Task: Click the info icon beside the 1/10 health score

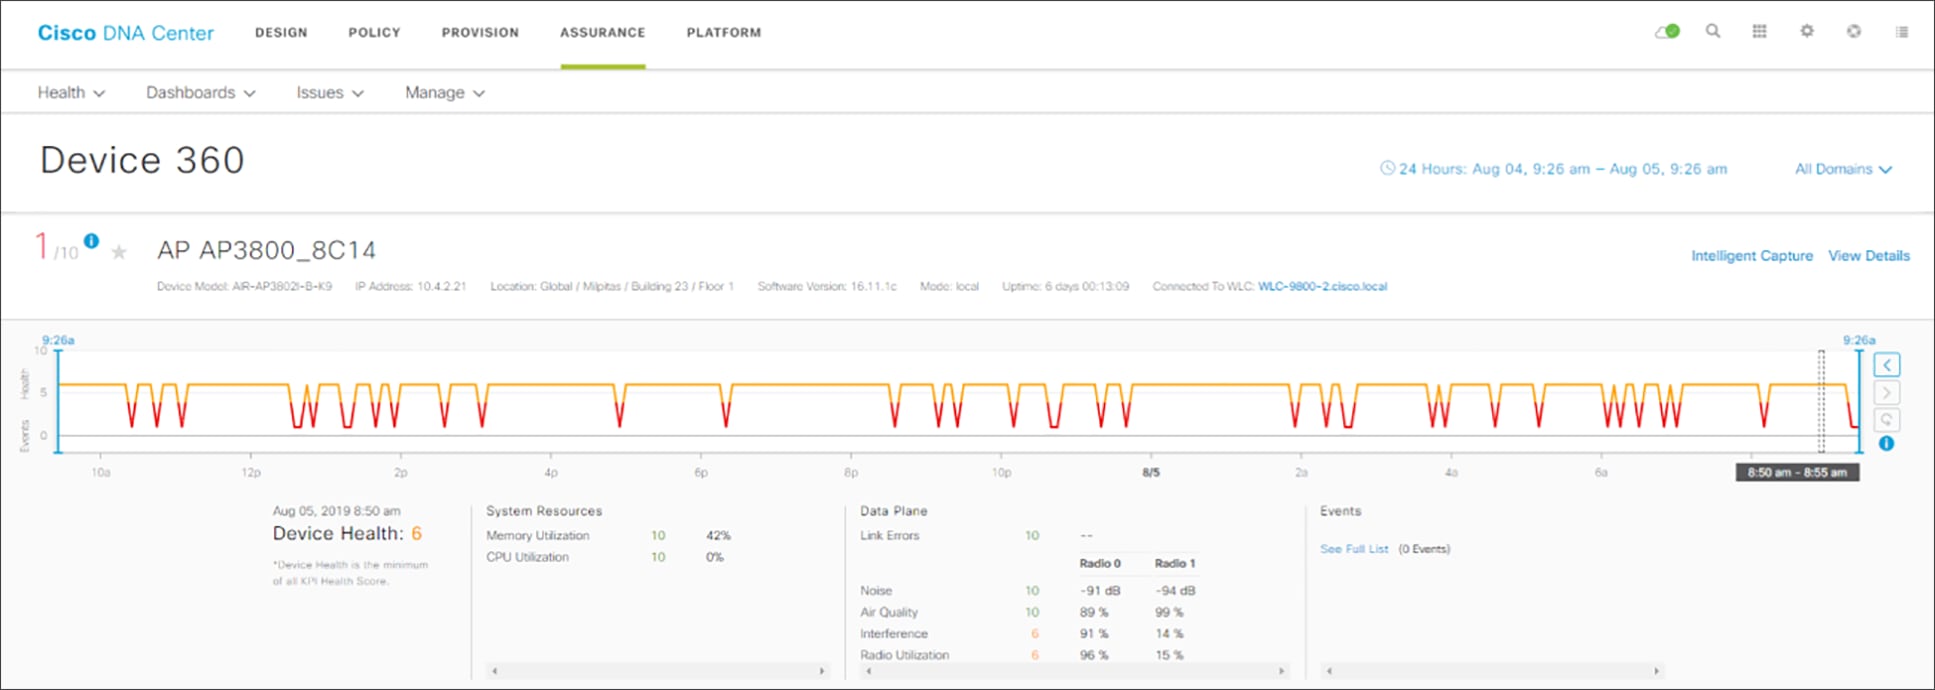Action: pyautogui.click(x=91, y=241)
